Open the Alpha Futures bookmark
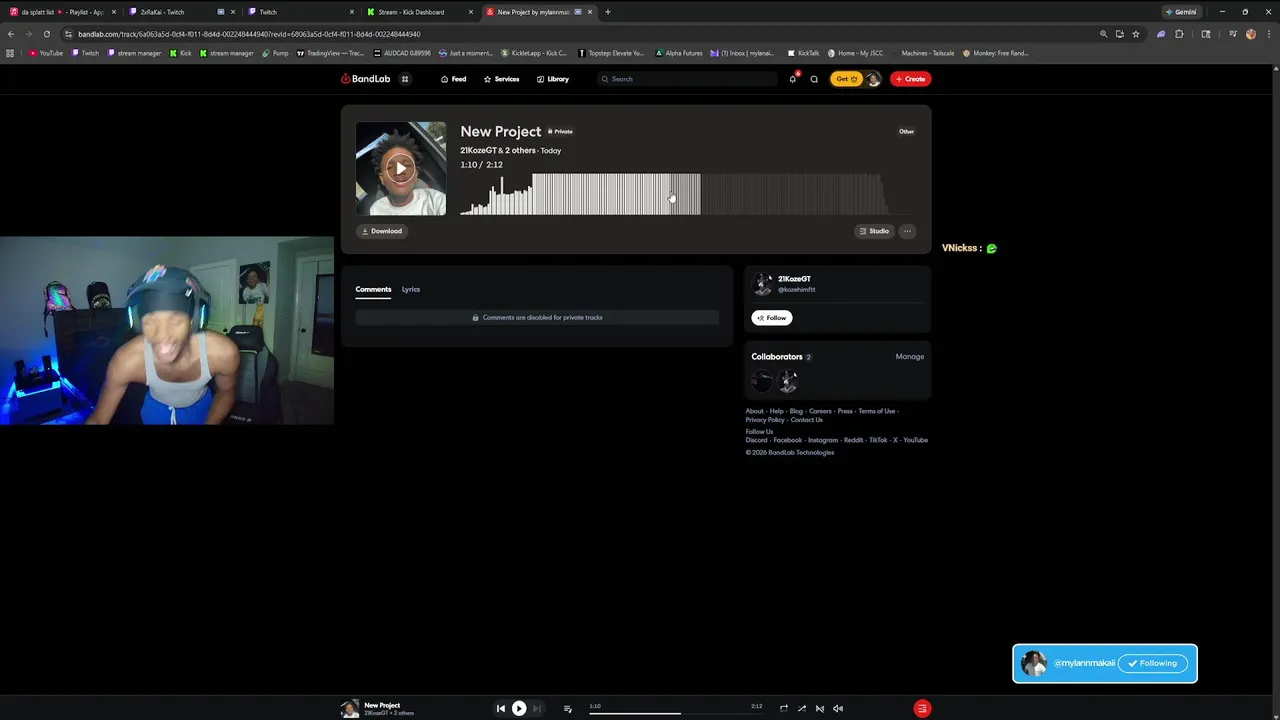This screenshot has width=1280, height=720. click(679, 53)
